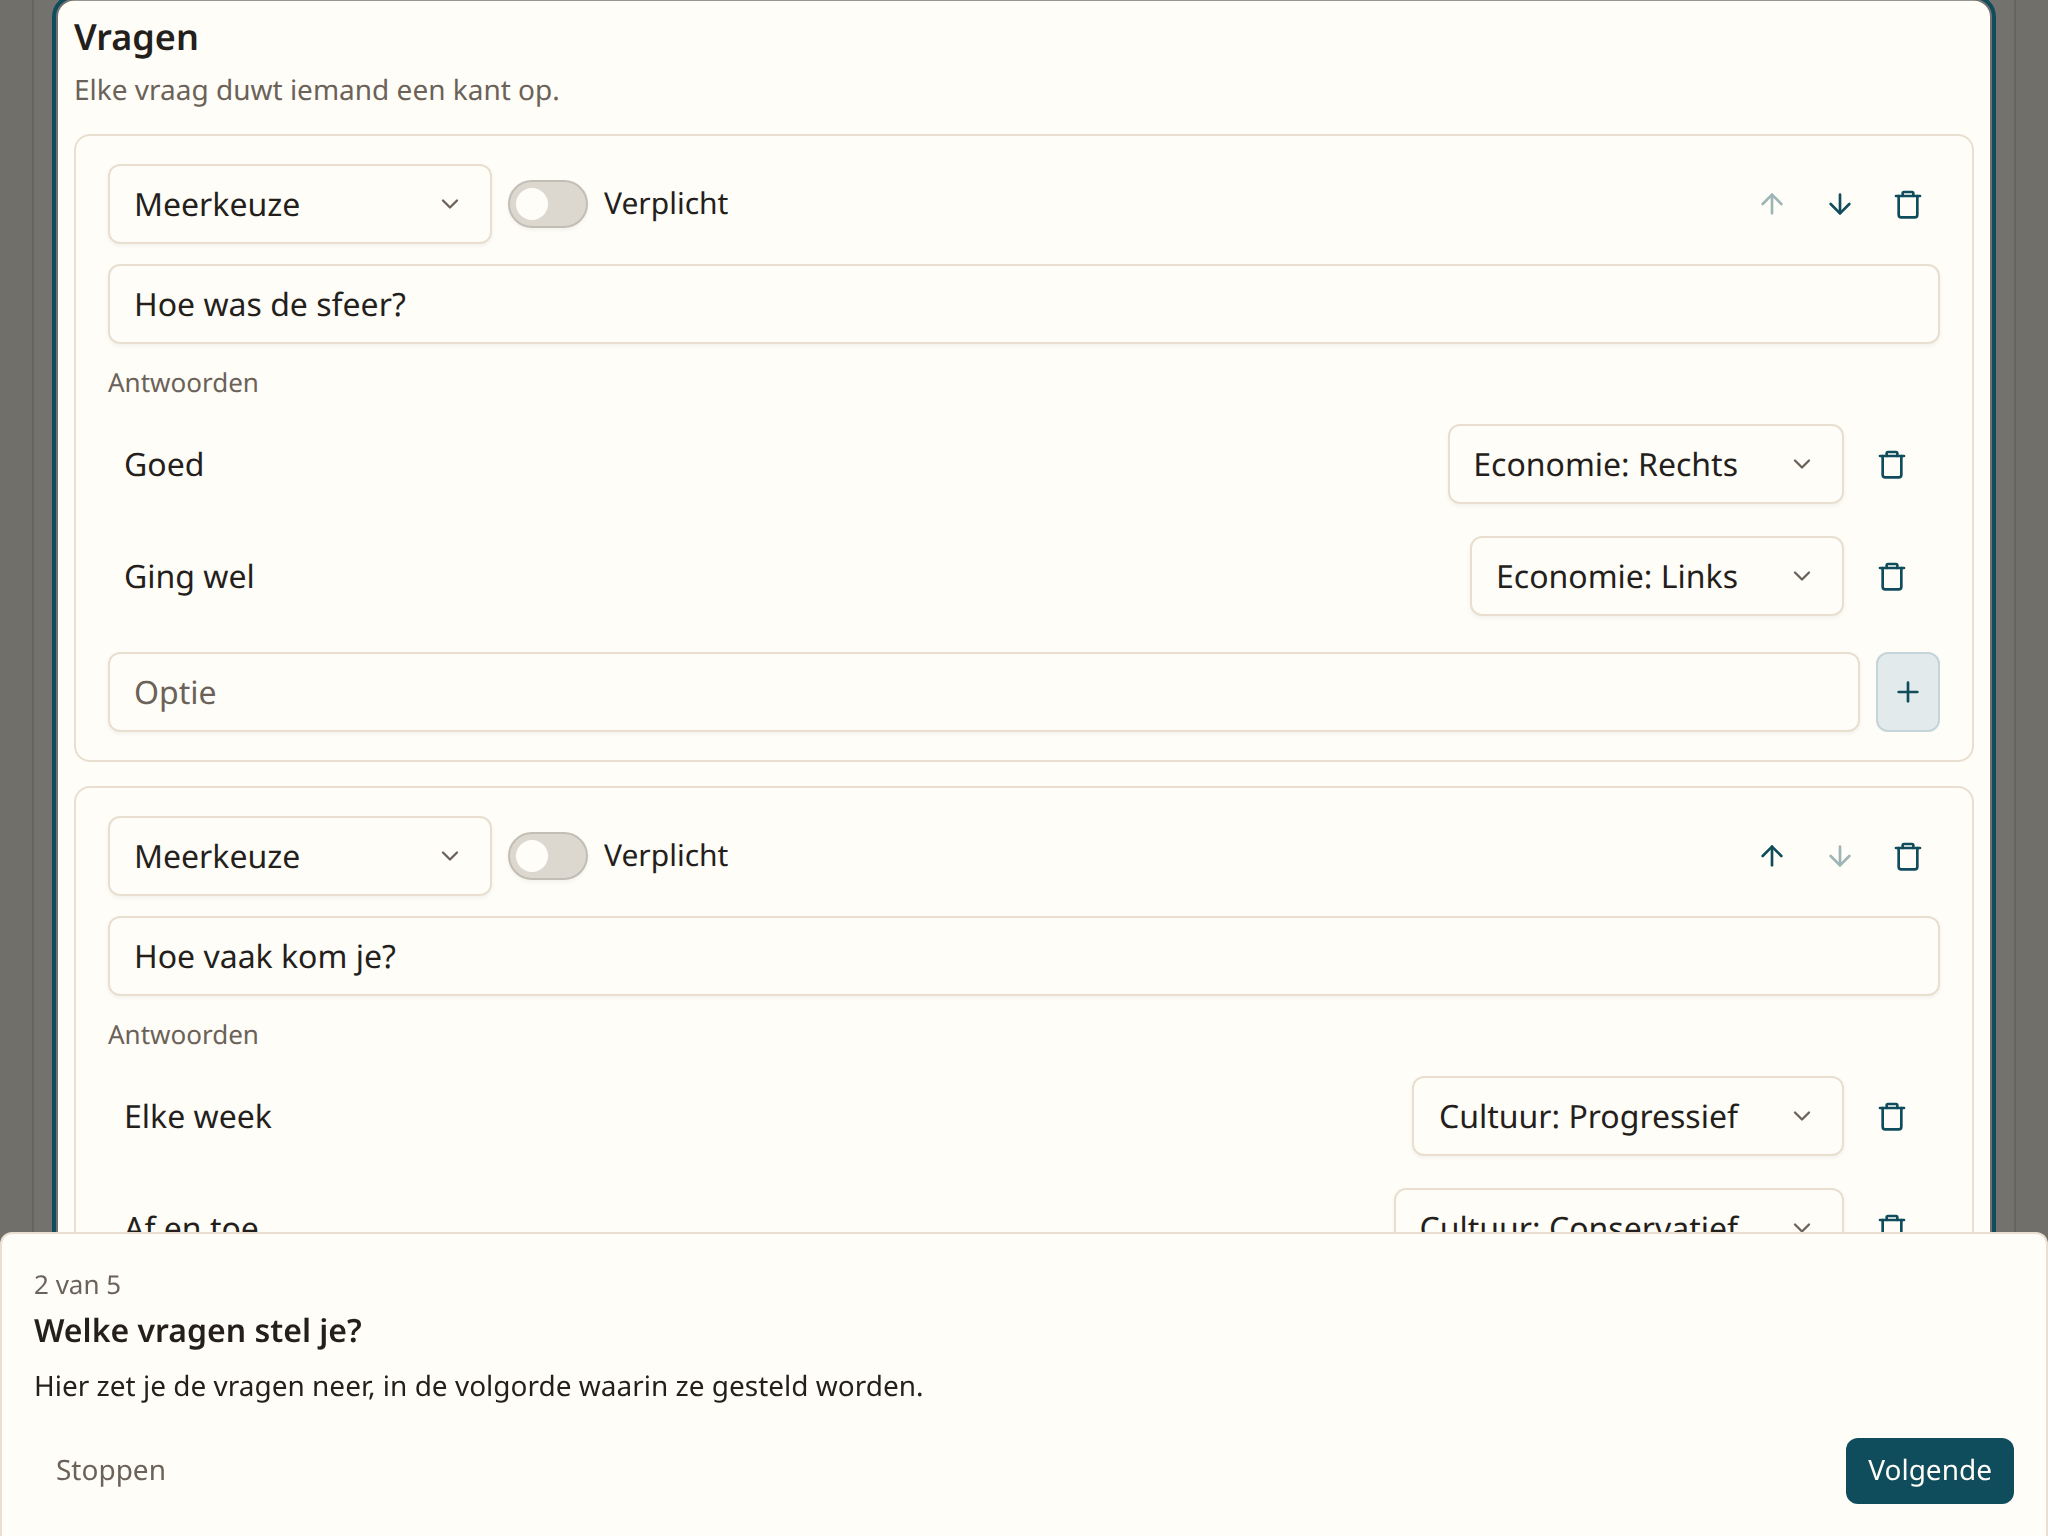Toggle Verplicht for 'Hoe was de sfeer?'

pos(547,204)
